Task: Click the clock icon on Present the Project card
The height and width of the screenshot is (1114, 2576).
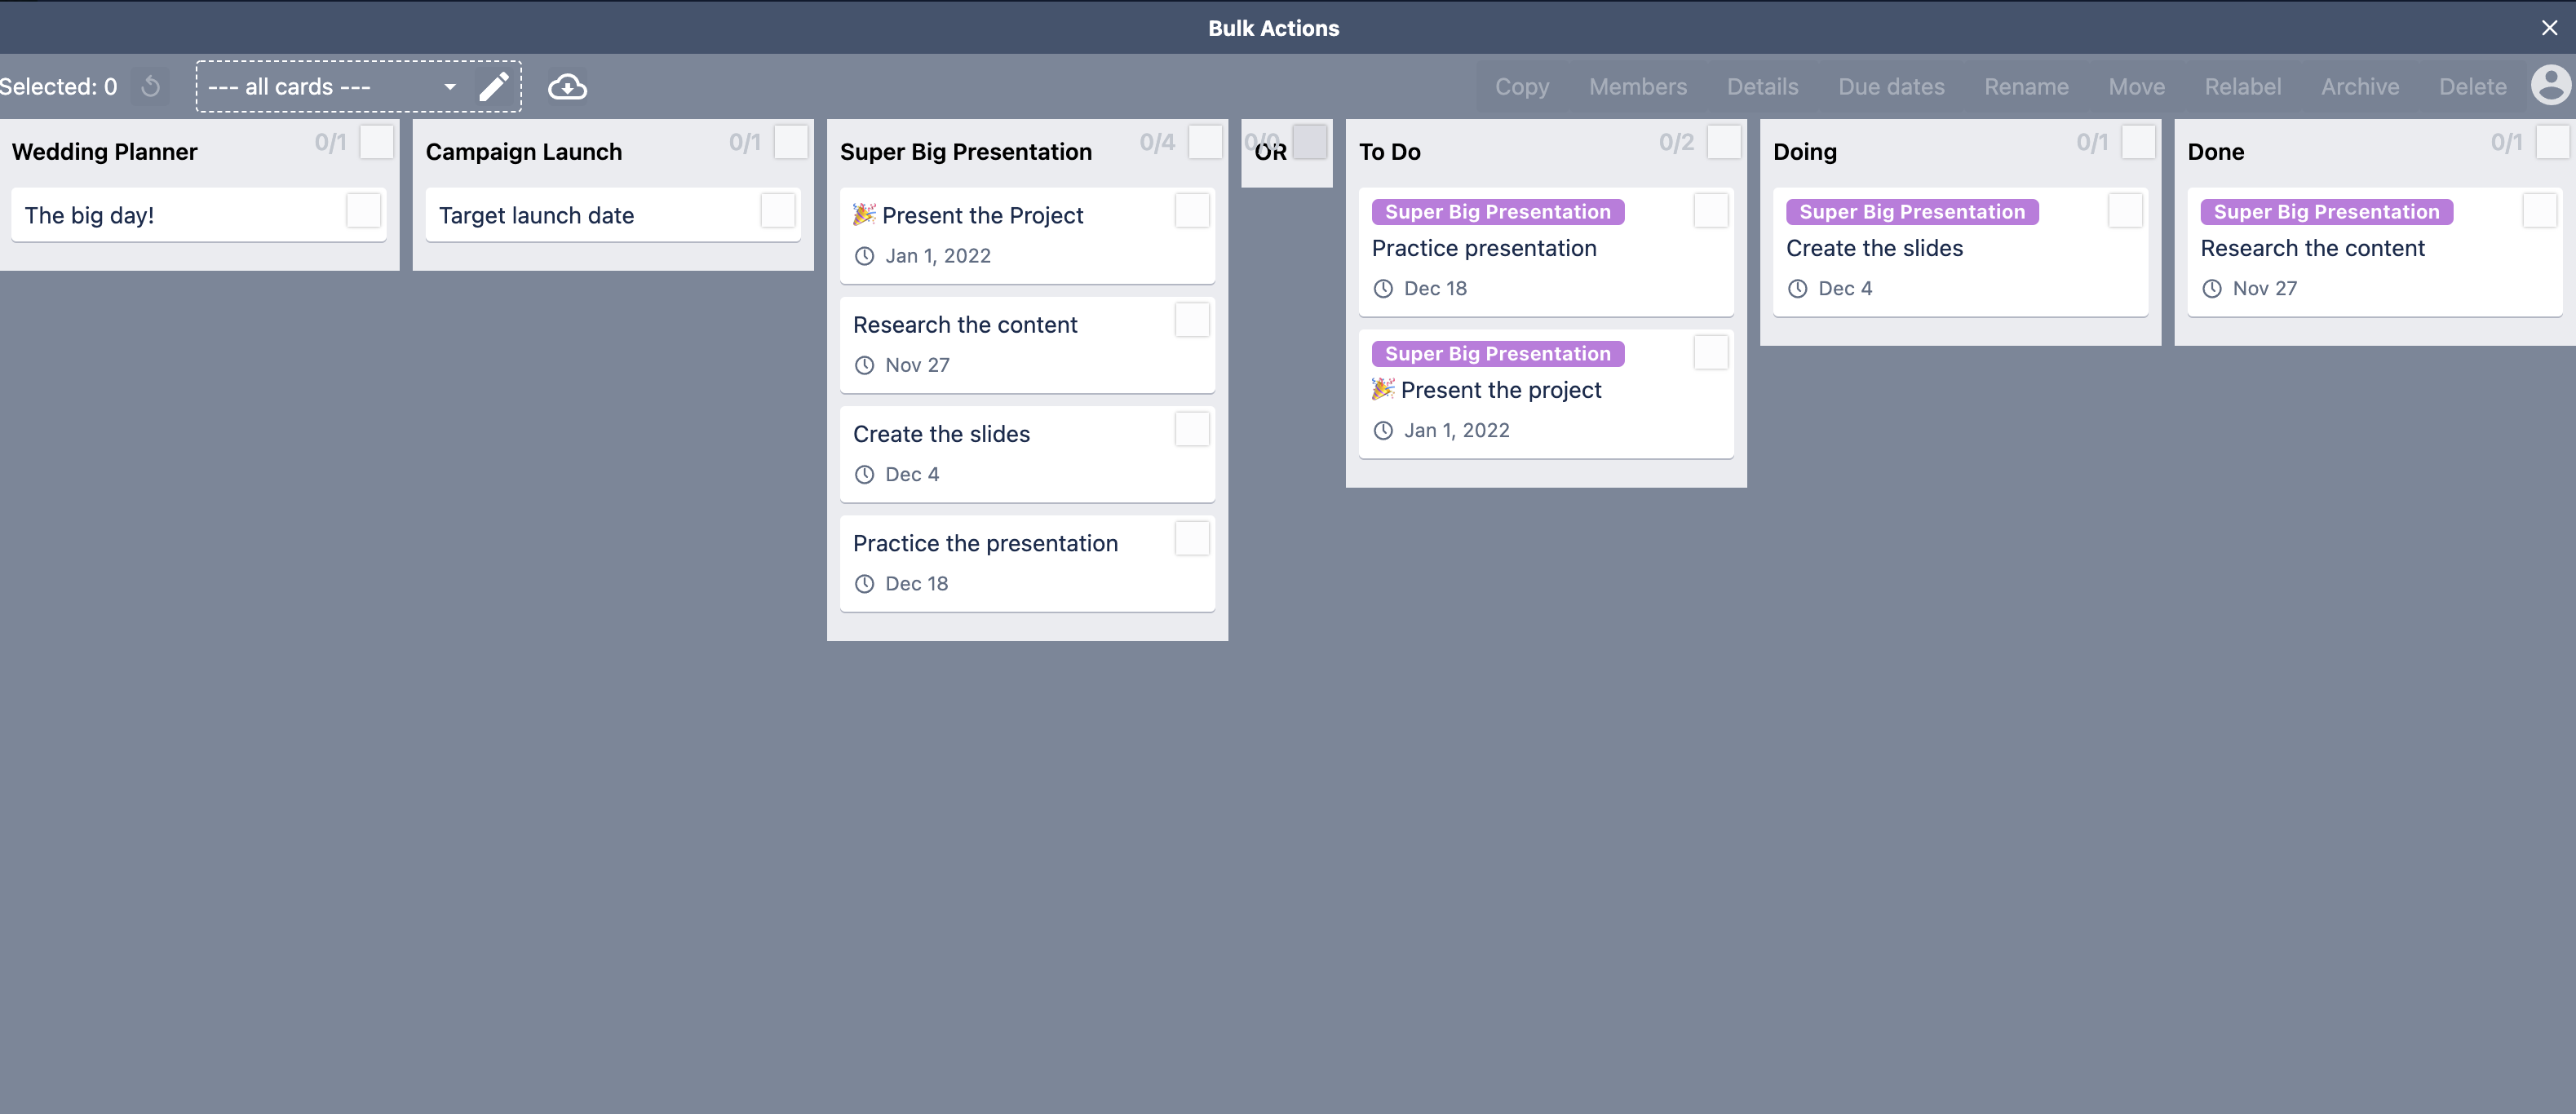Action: (865, 256)
